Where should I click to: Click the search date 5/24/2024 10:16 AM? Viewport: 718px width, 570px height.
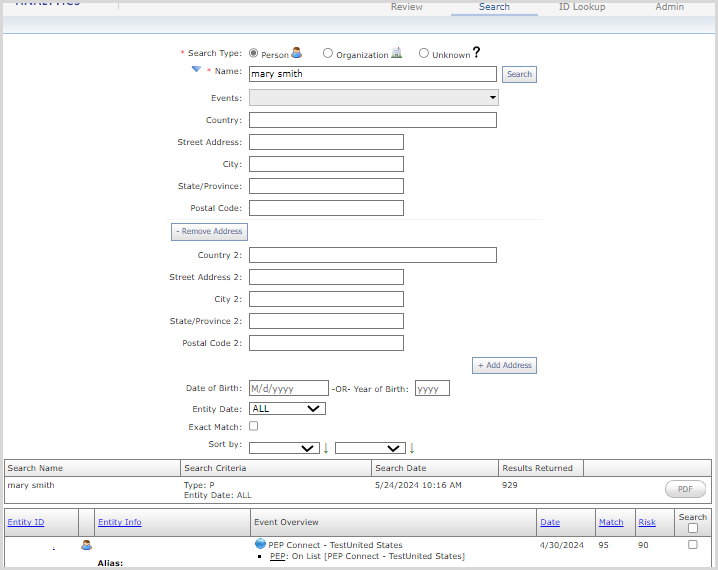pyautogui.click(x=418, y=485)
